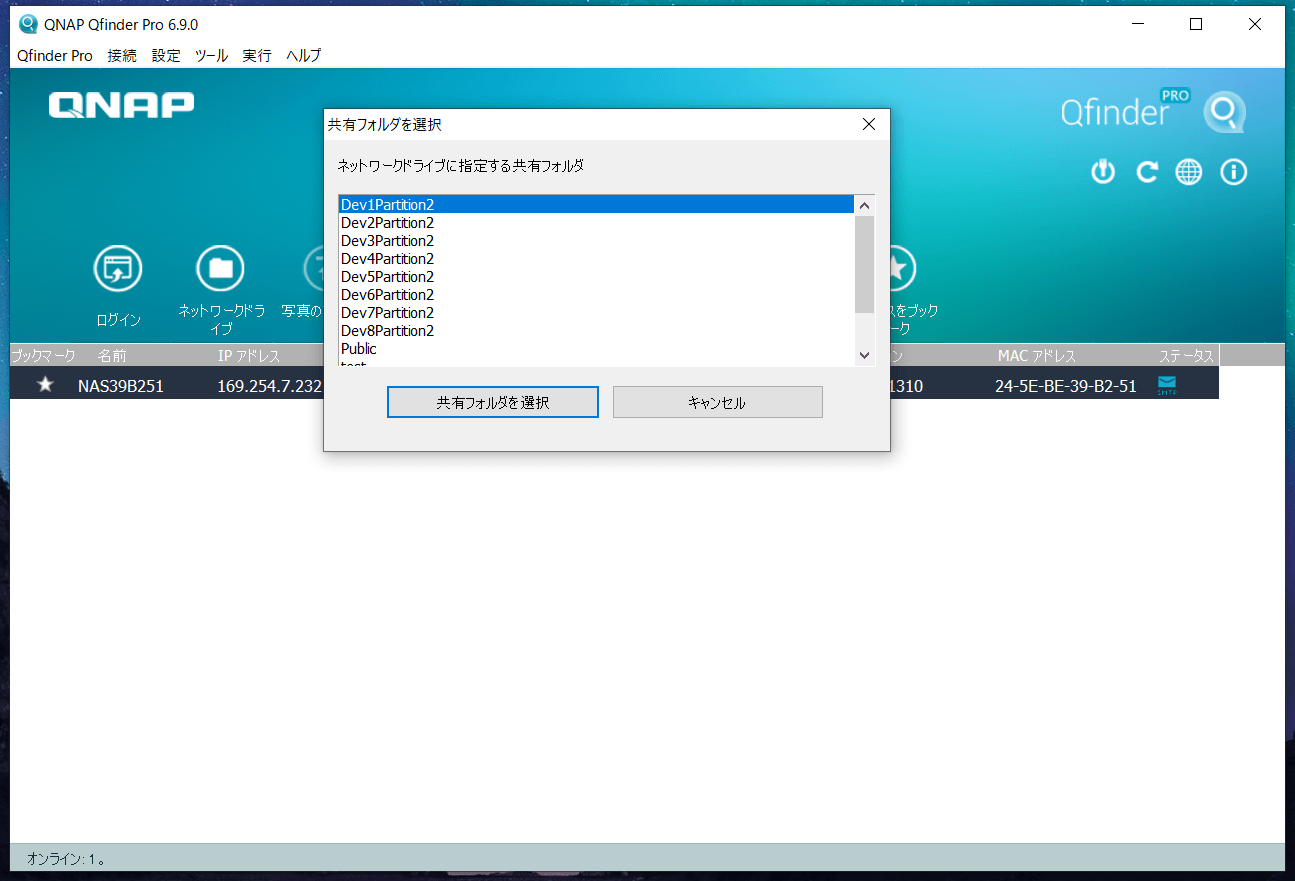The height and width of the screenshot is (881, 1295).
Task: Click the Login (ログイン) icon
Action: (x=118, y=269)
